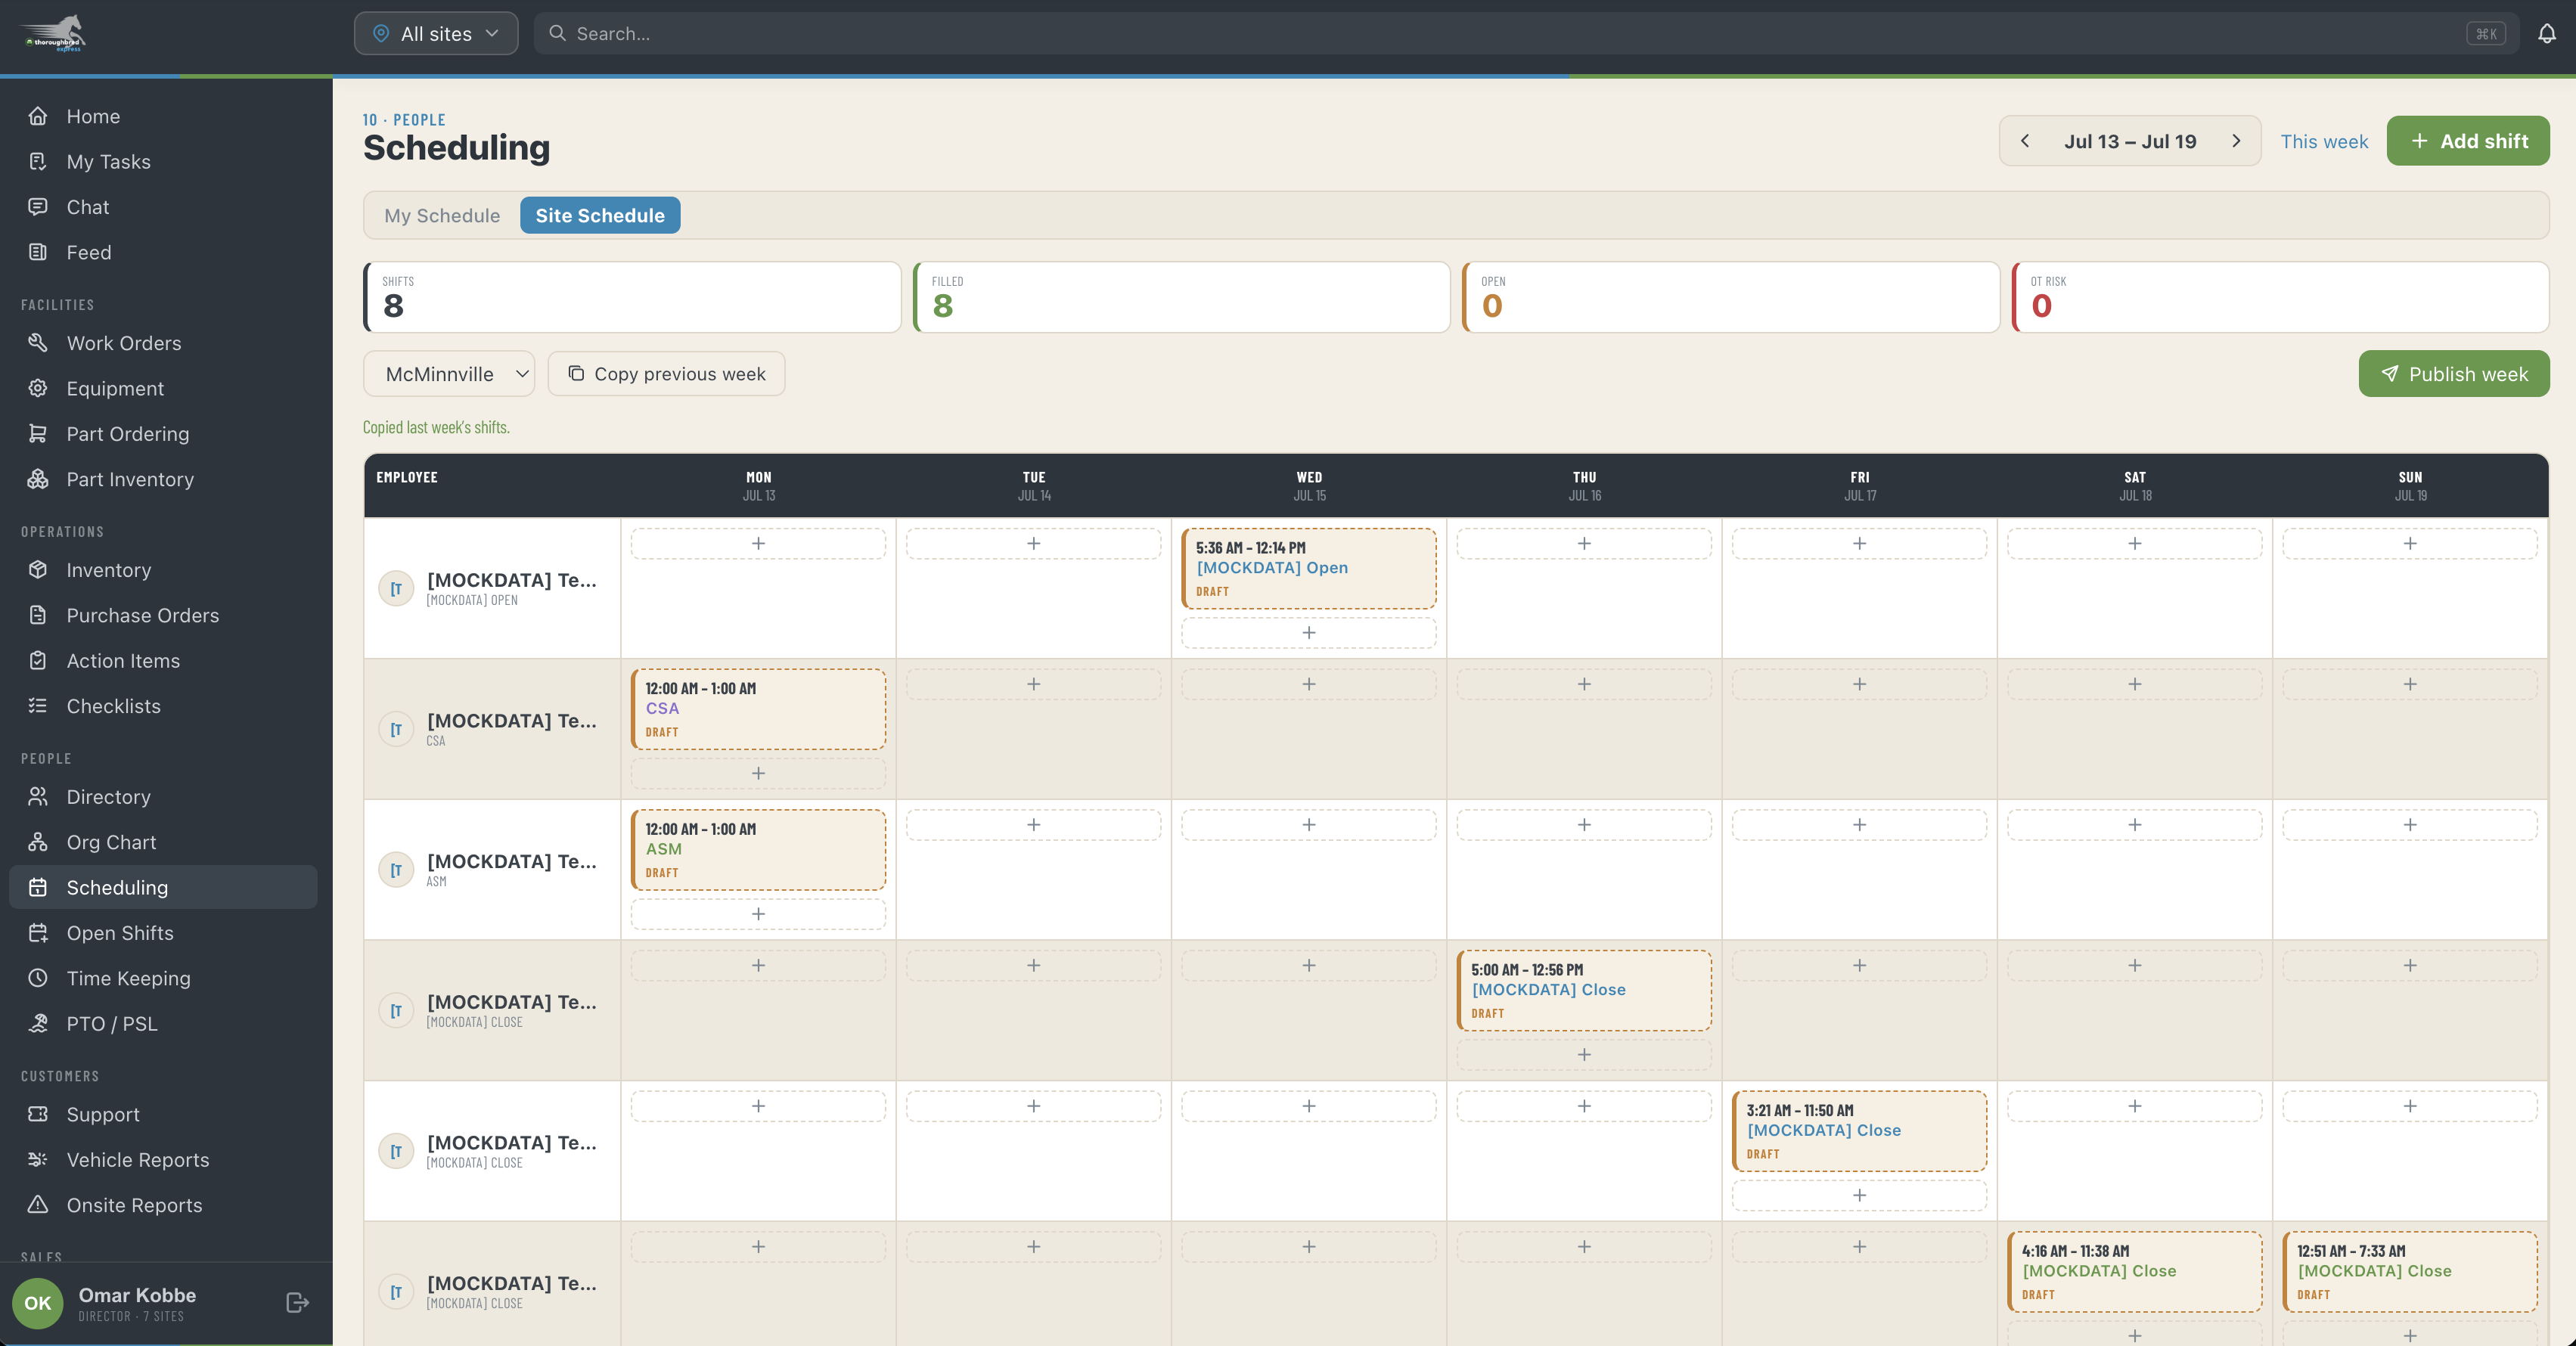Image resolution: width=2576 pixels, height=1346 pixels.
Task: Open Part Inventory boxes icon
Action: (38, 479)
